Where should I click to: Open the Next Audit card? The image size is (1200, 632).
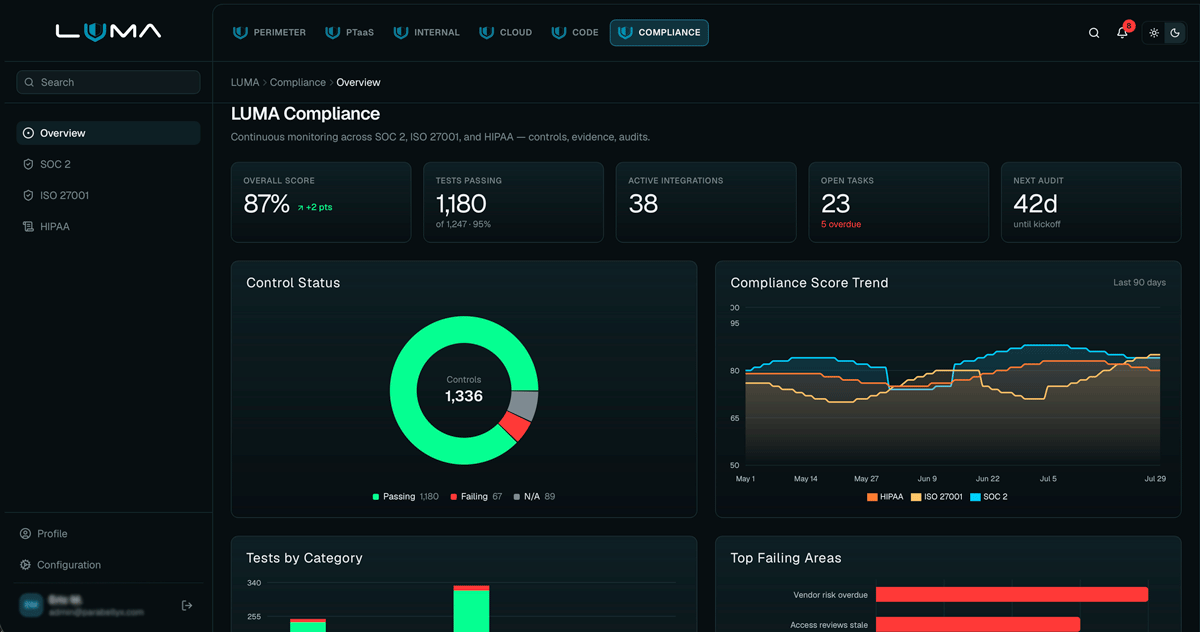coord(1091,202)
